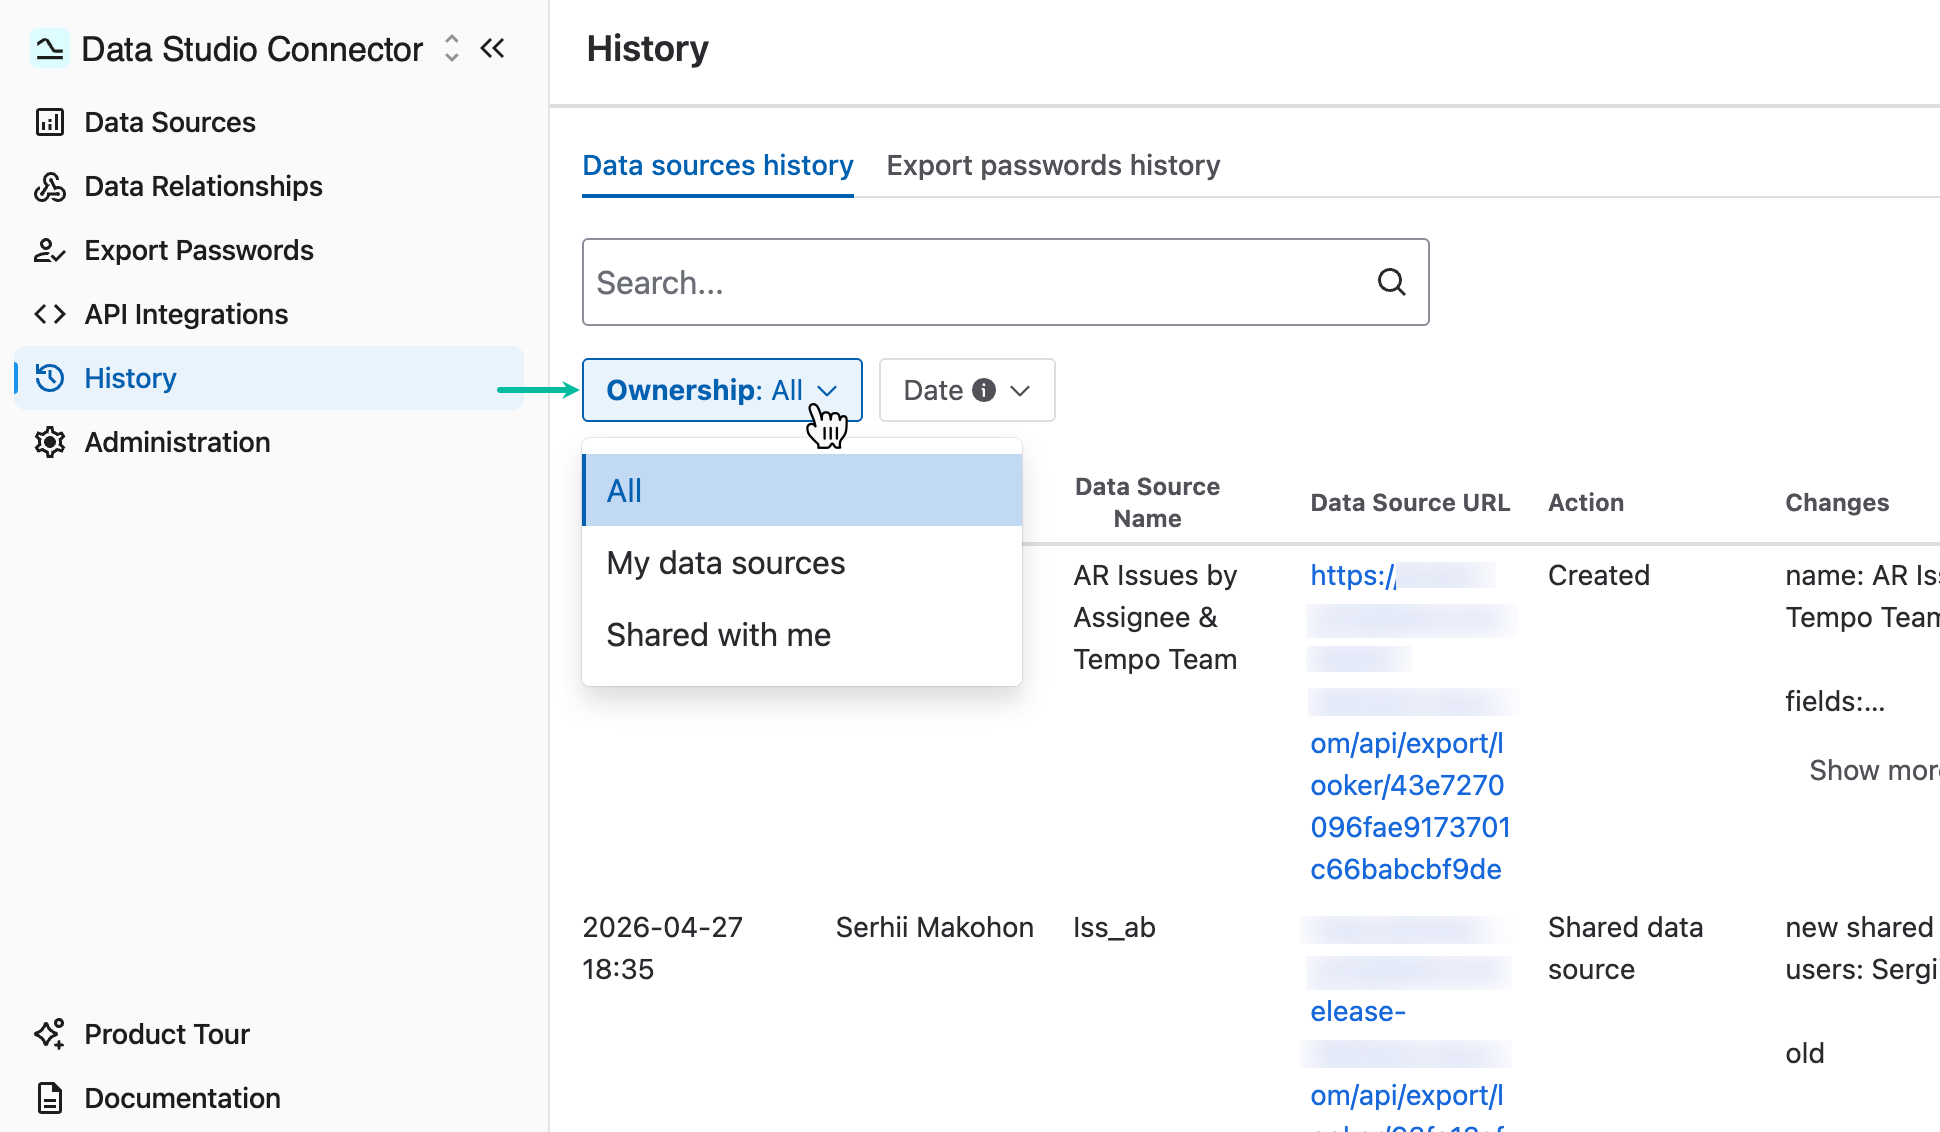The height and width of the screenshot is (1132, 1940).
Task: Toggle the Ownership: All filter dropdown
Action: pyautogui.click(x=722, y=390)
